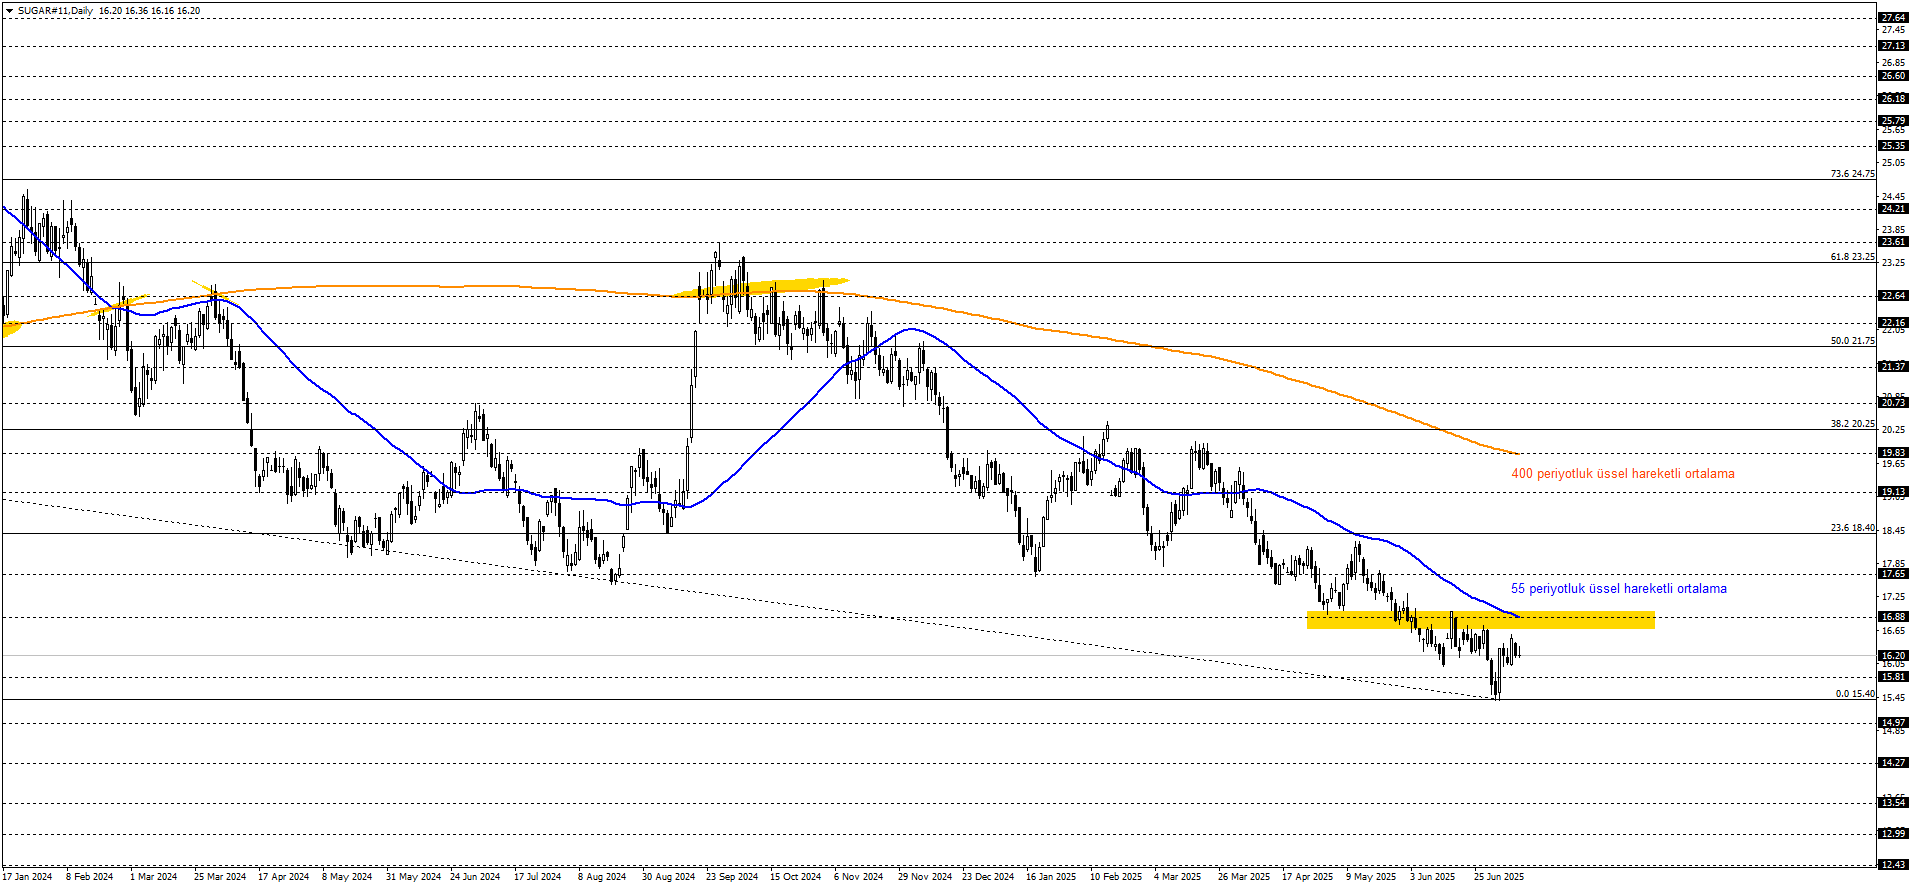Click the current price tag 16.20 on axis
This screenshot has width=1916, height=888.
point(1893,656)
